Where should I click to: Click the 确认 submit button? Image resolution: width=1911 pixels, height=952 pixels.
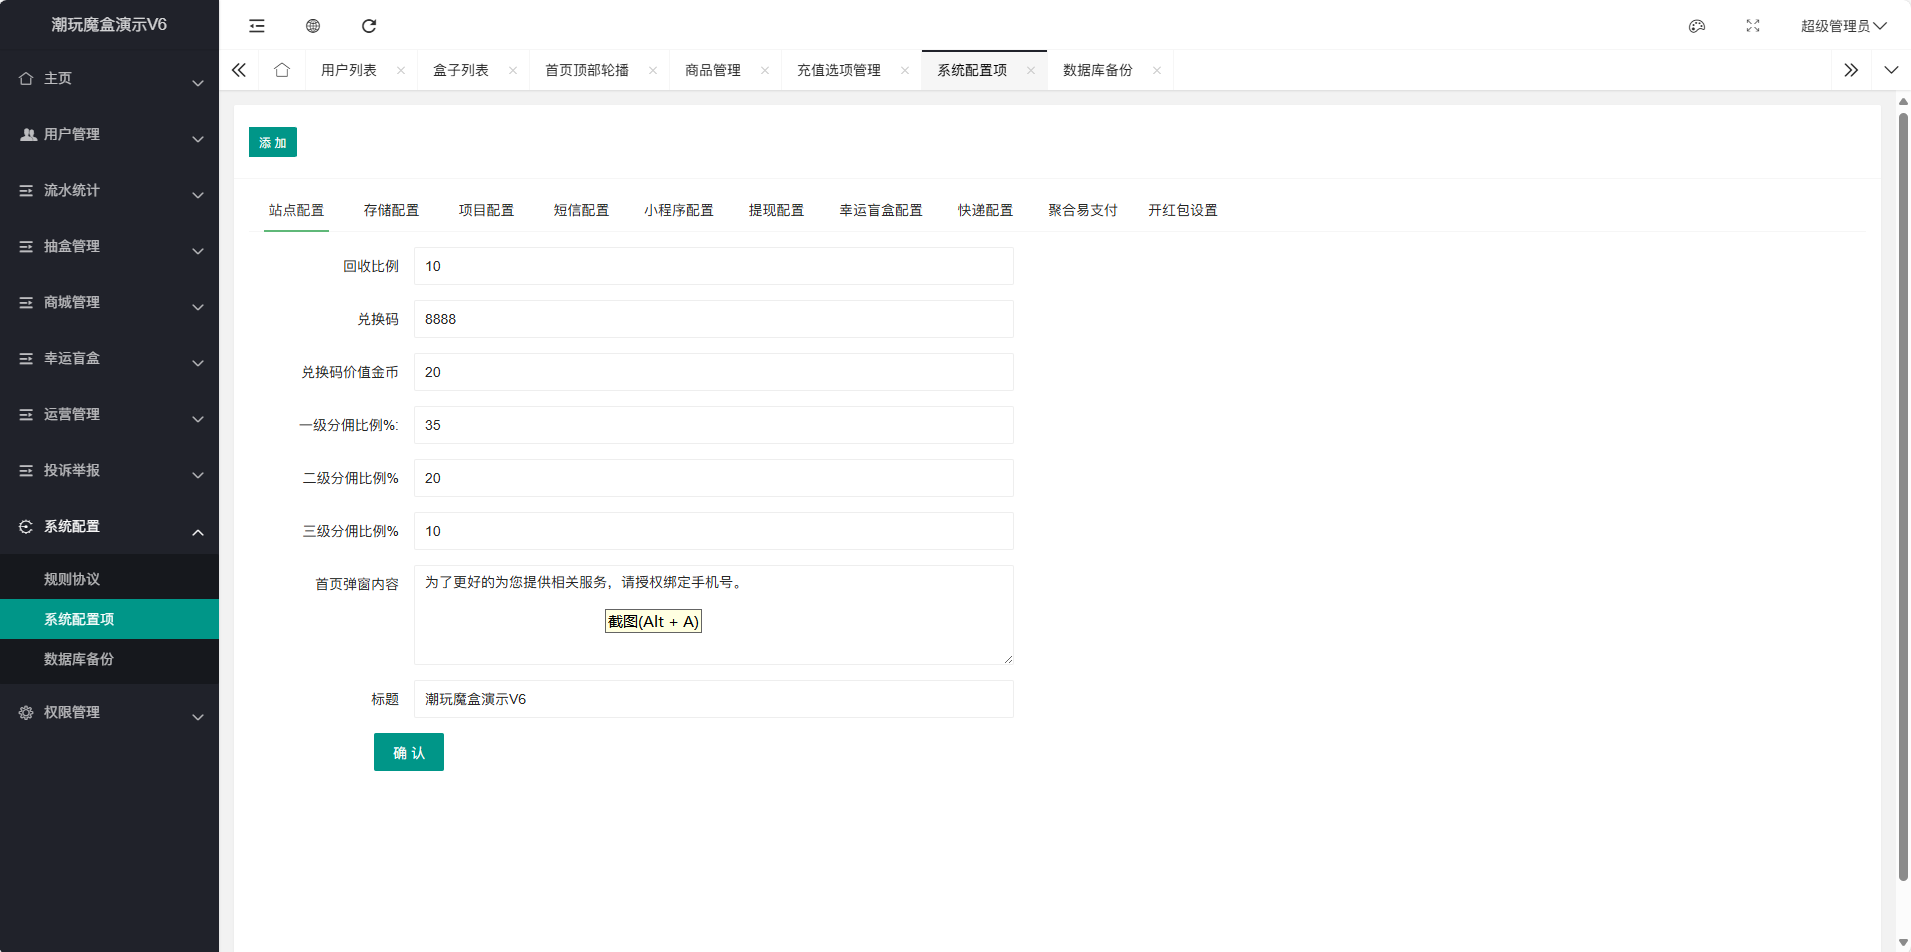[x=409, y=752]
